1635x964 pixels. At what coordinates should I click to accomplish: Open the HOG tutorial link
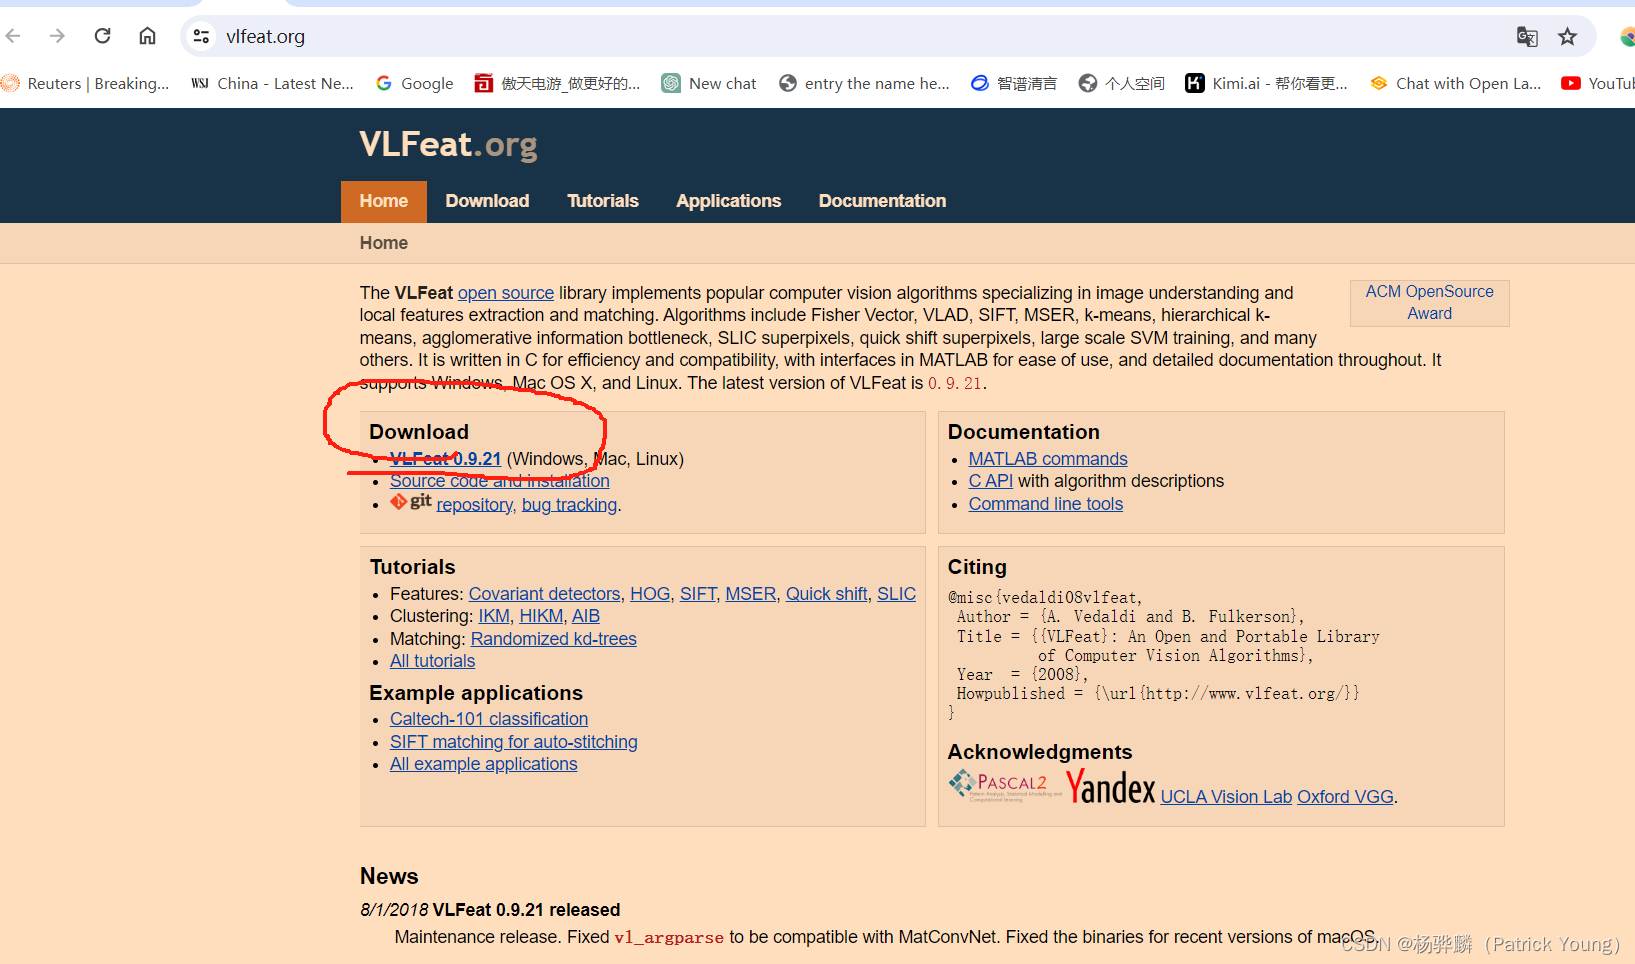point(650,594)
